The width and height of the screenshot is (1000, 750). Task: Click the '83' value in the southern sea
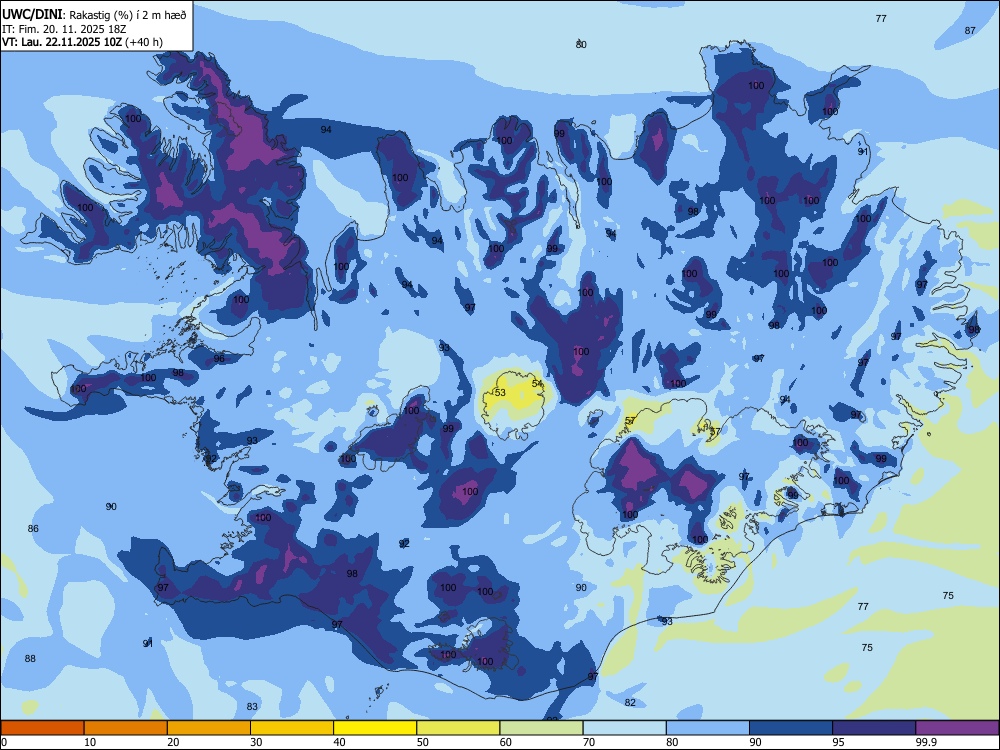pyautogui.click(x=252, y=706)
